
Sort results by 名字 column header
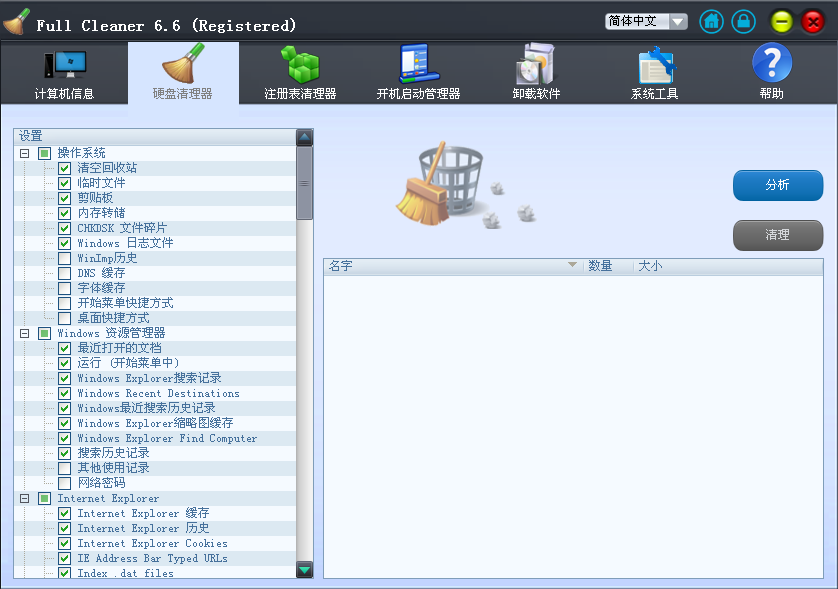[453, 266]
